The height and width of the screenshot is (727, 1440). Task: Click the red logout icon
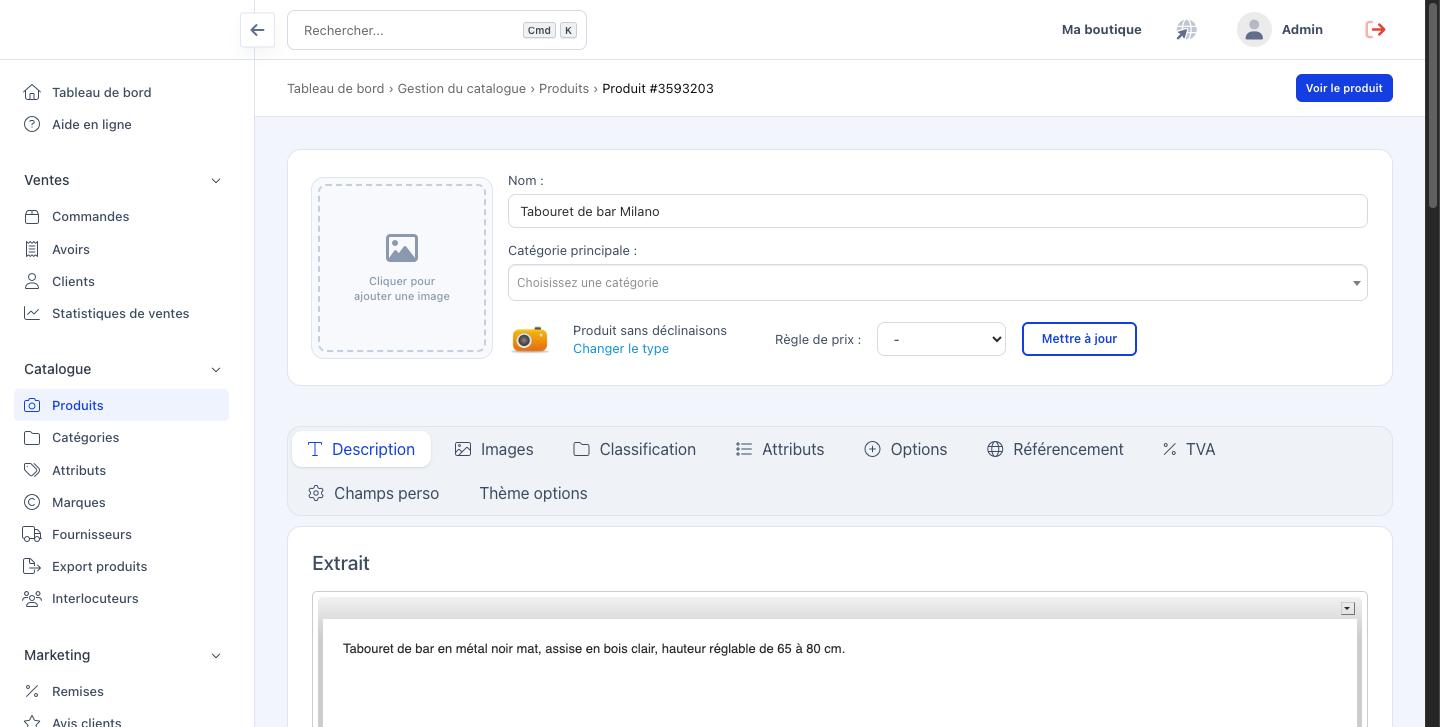1375,30
